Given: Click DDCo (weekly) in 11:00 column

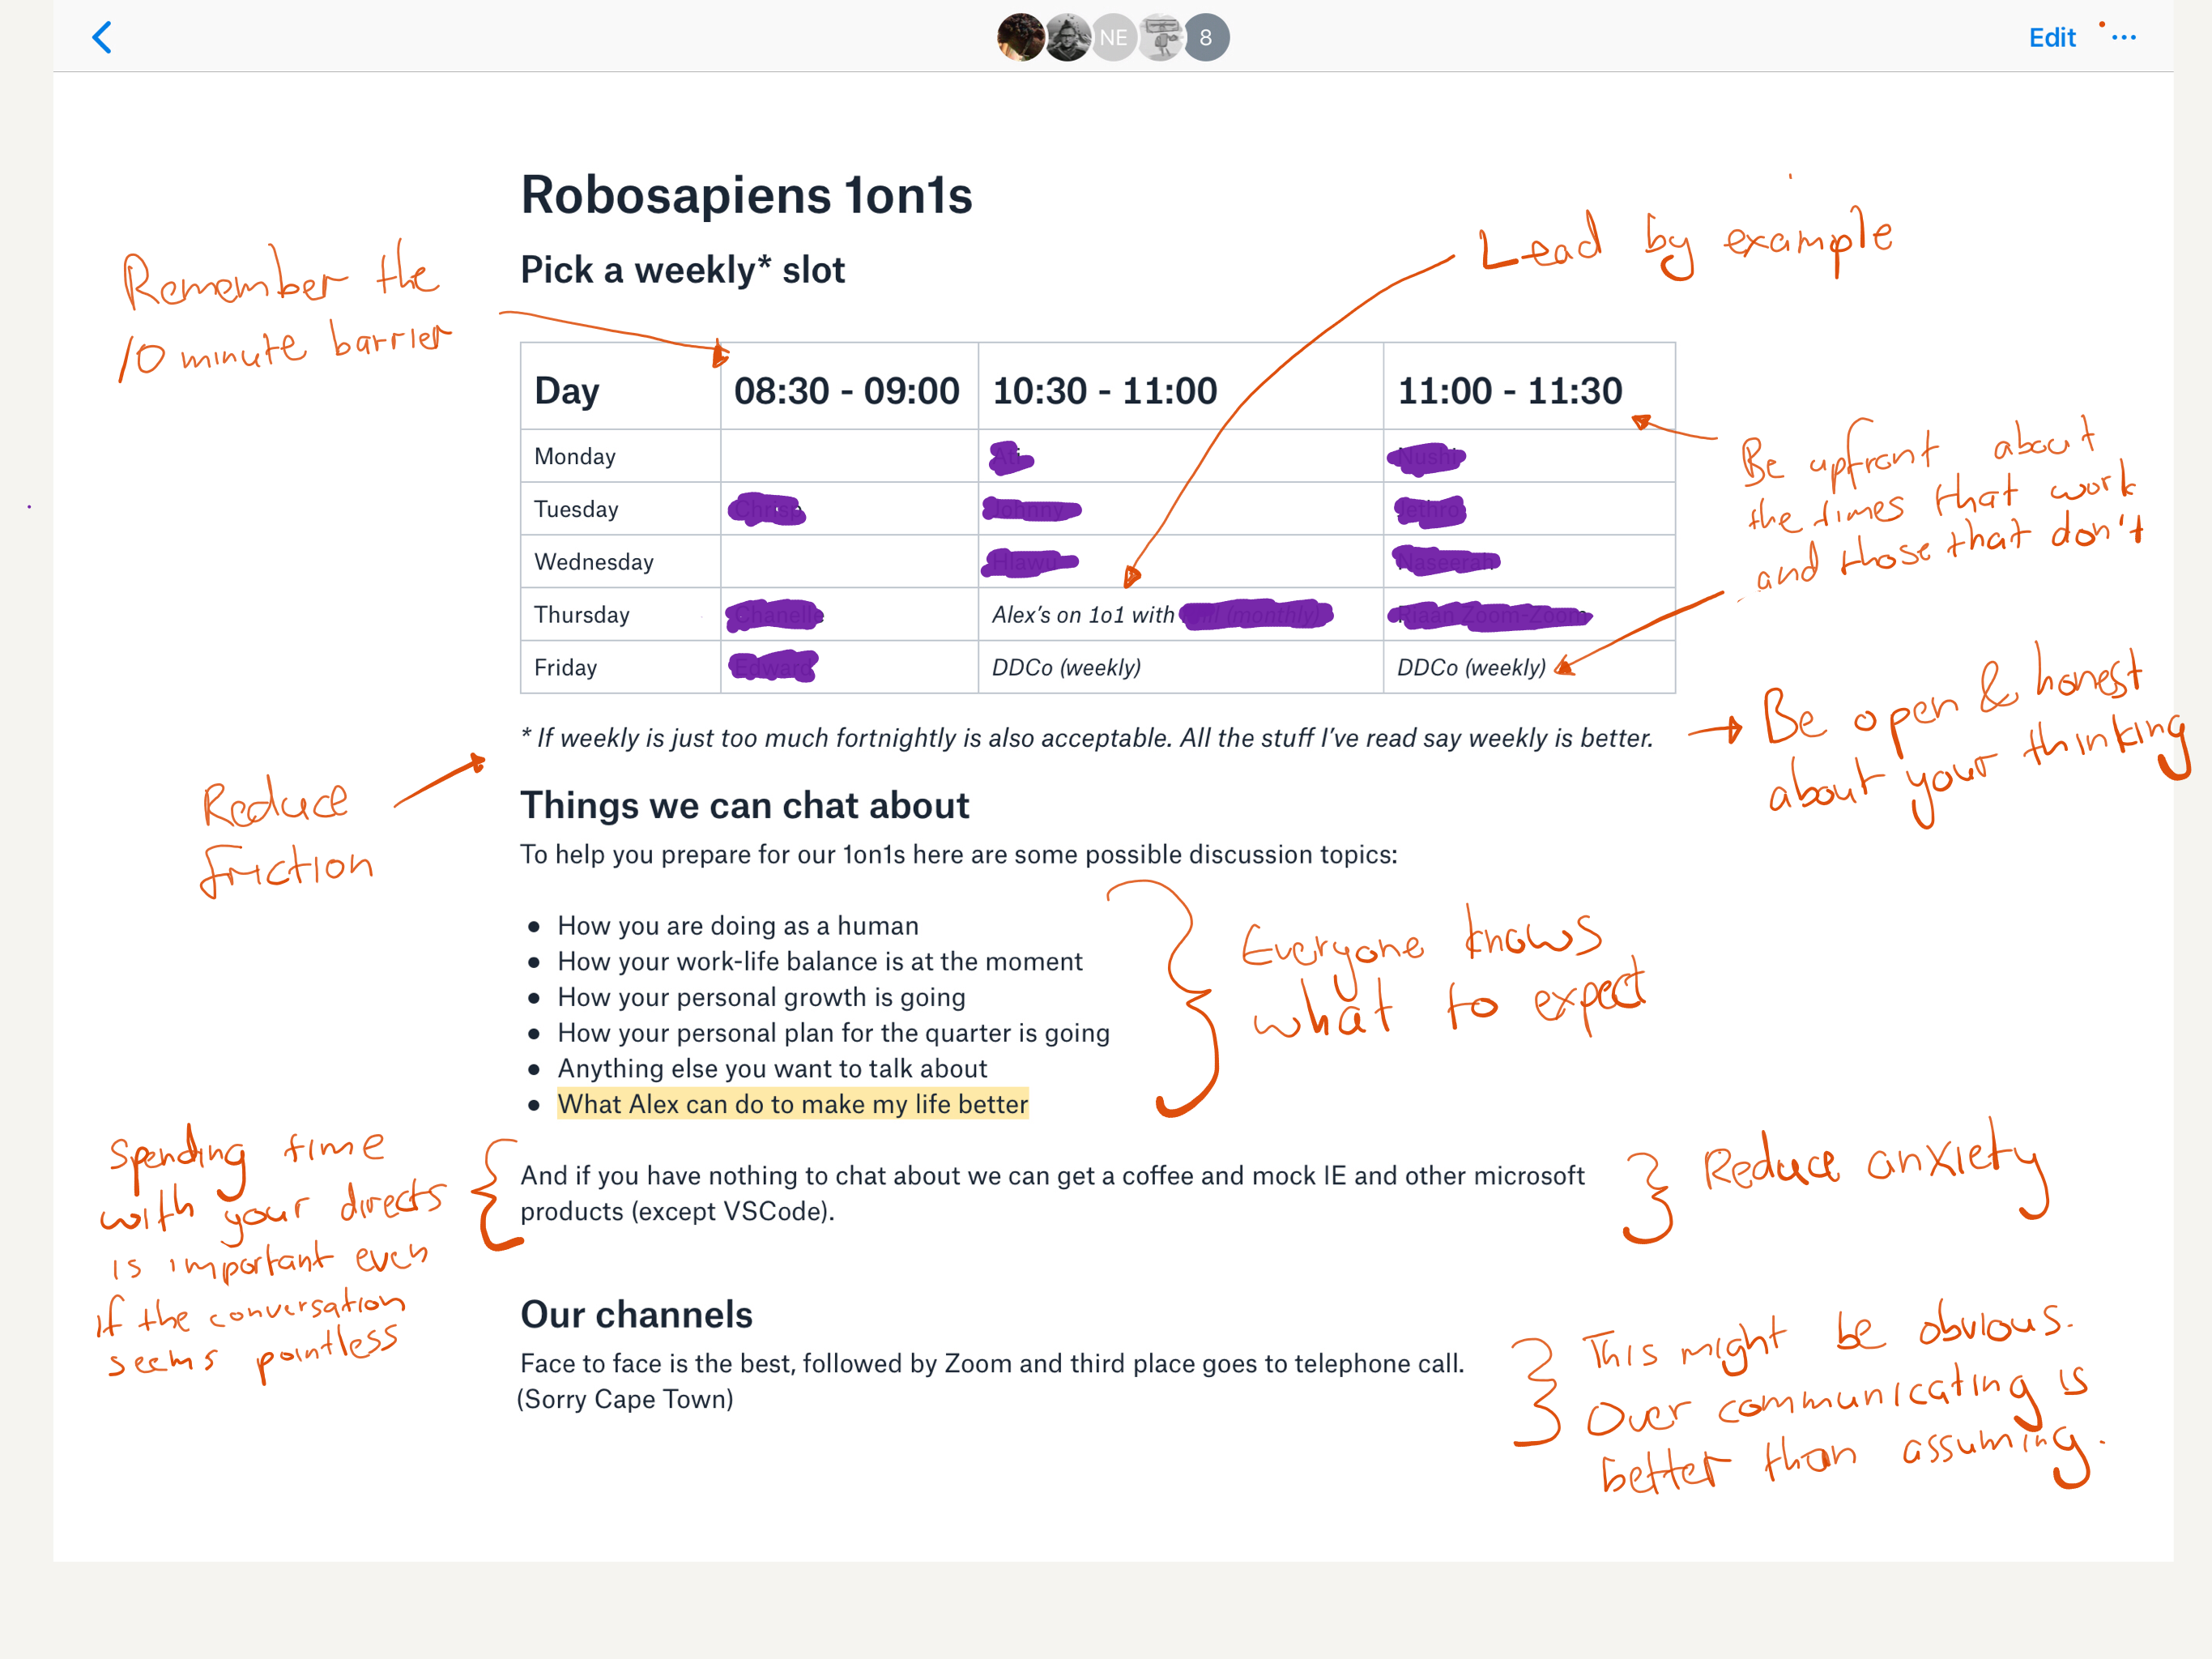Looking at the screenshot, I should click(x=1471, y=668).
